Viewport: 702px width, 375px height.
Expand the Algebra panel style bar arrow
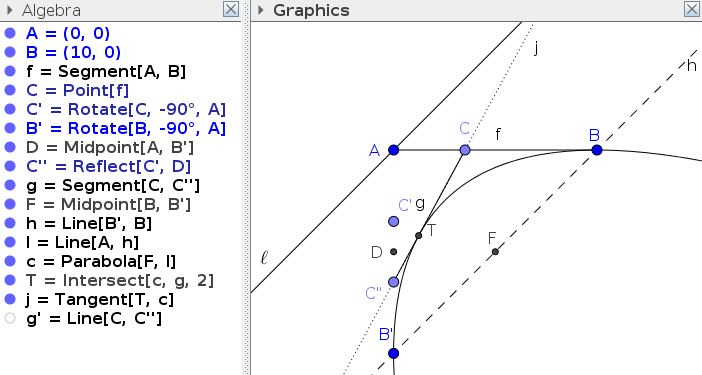click(10, 10)
